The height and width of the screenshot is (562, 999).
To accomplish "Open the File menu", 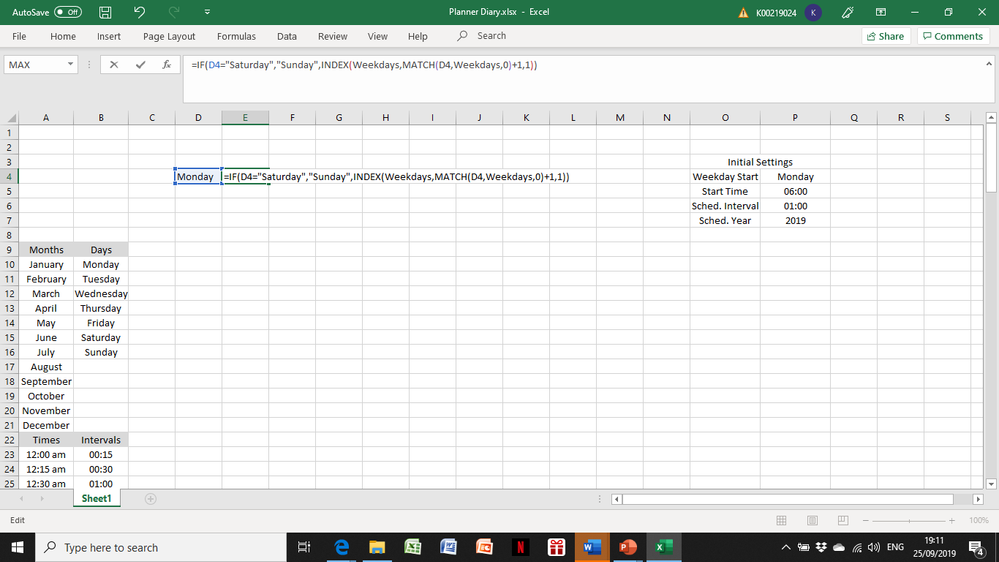I will pyautogui.click(x=19, y=36).
